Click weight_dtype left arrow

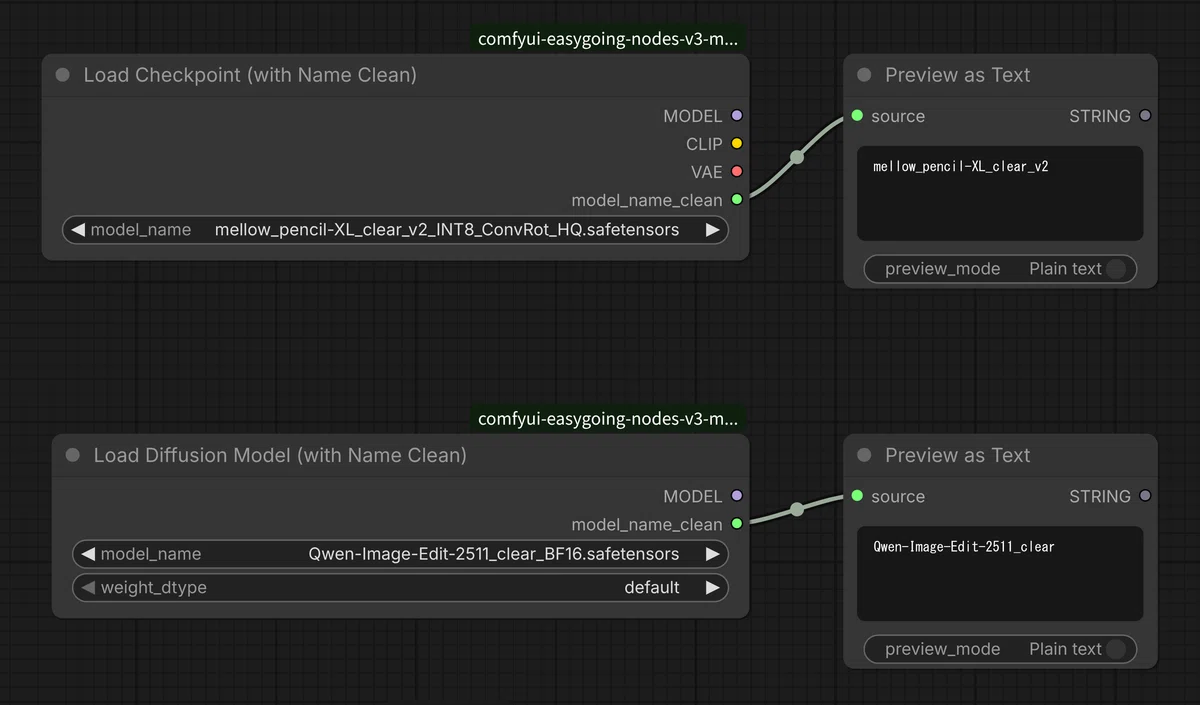tap(88, 587)
